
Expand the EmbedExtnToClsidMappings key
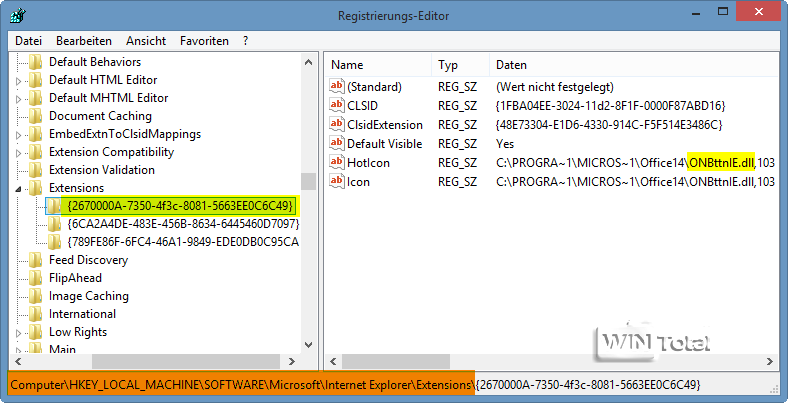coord(19,135)
